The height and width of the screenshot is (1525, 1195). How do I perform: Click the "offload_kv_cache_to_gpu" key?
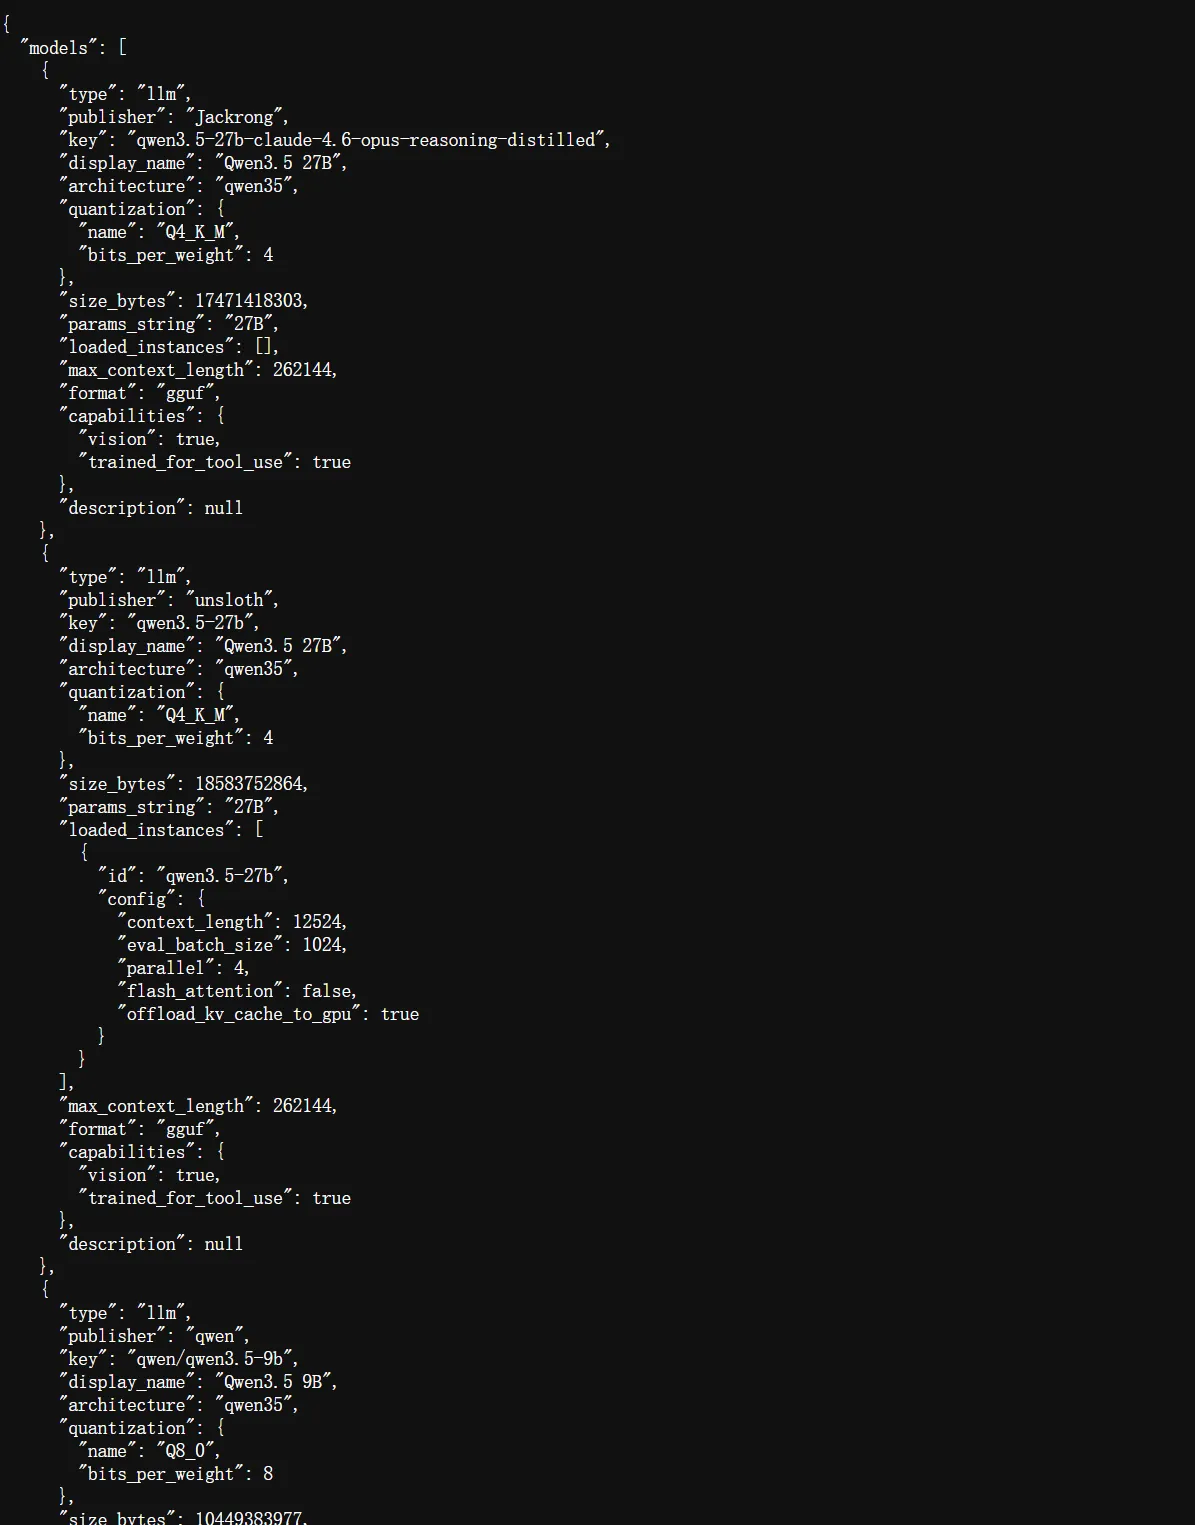pyautogui.click(x=239, y=1014)
